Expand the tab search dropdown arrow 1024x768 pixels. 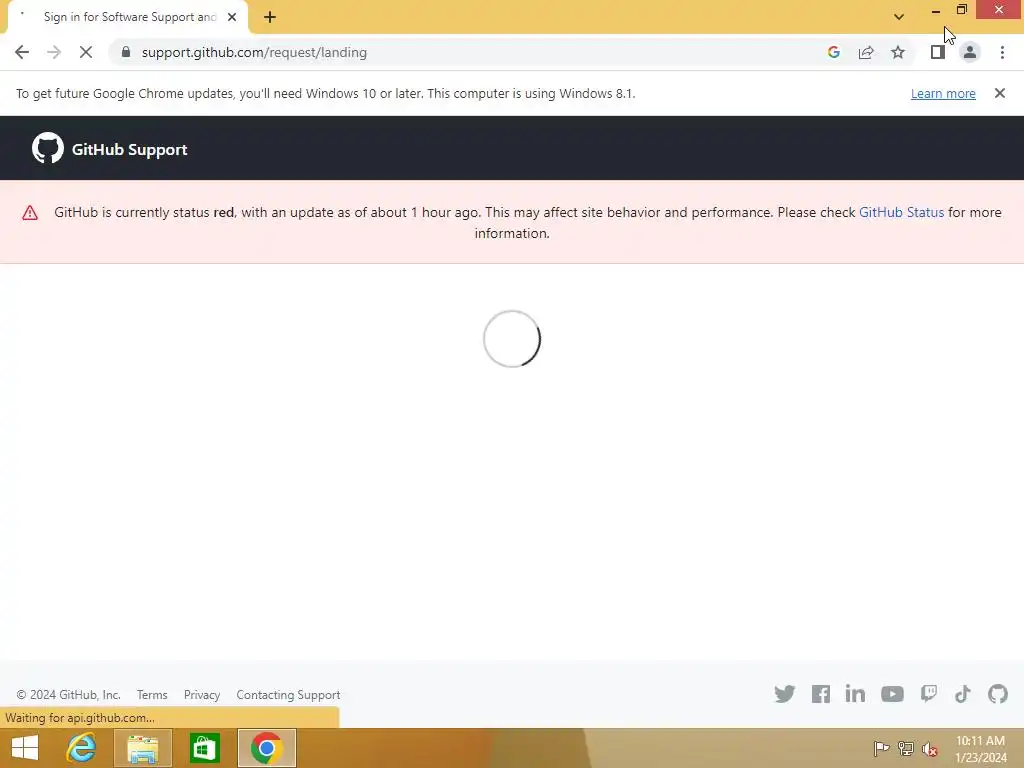(x=899, y=17)
